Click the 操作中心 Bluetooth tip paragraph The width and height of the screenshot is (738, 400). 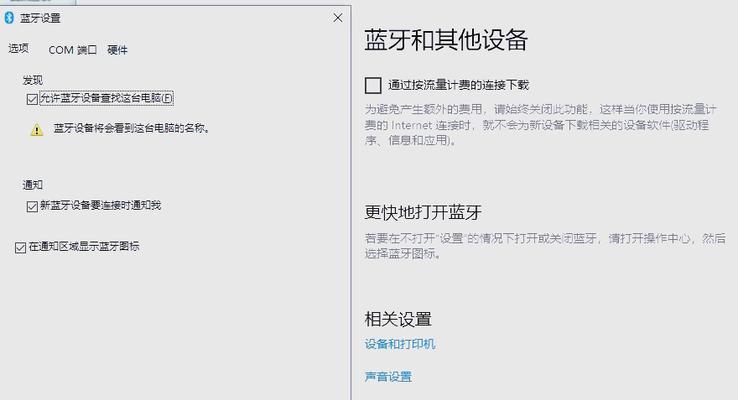click(x=545, y=246)
